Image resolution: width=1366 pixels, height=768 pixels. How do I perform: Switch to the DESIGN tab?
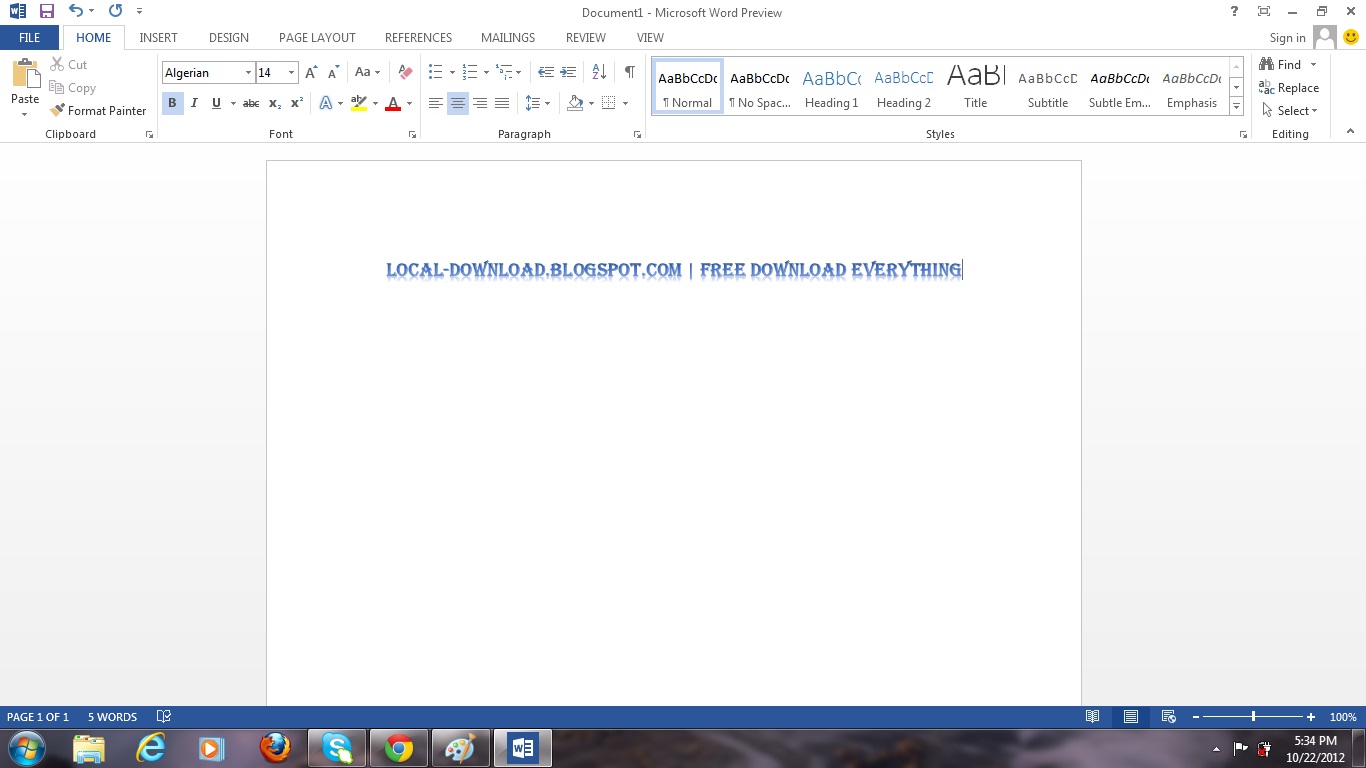[x=229, y=37]
